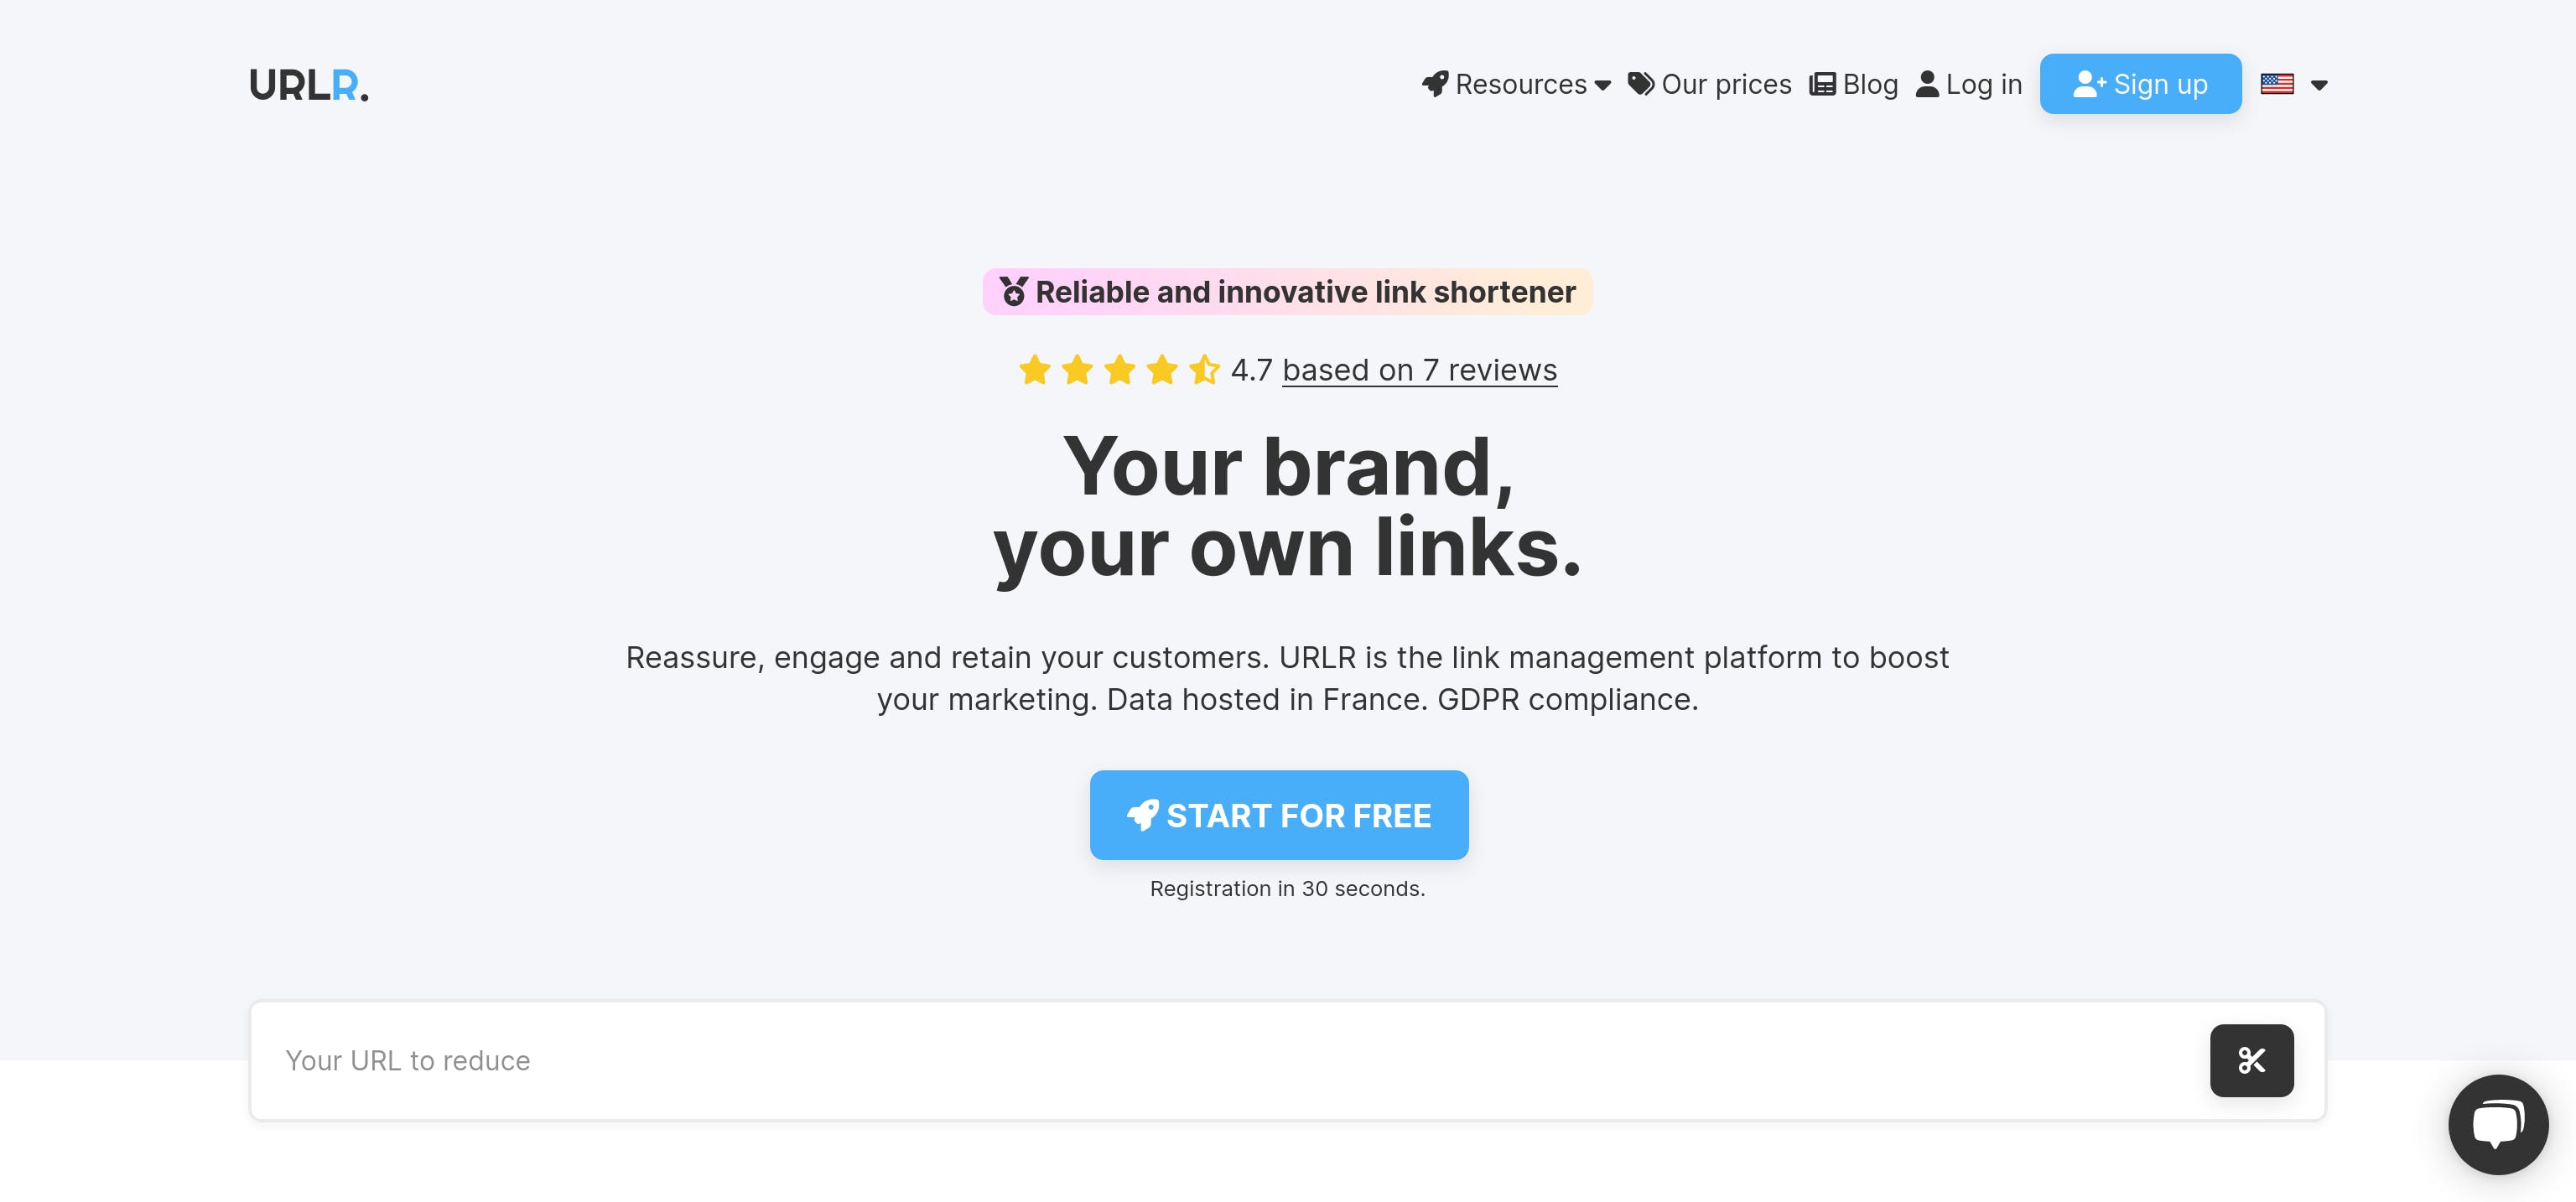2576x1202 pixels.
Task: Click the US flag language icon
Action: point(2277,84)
